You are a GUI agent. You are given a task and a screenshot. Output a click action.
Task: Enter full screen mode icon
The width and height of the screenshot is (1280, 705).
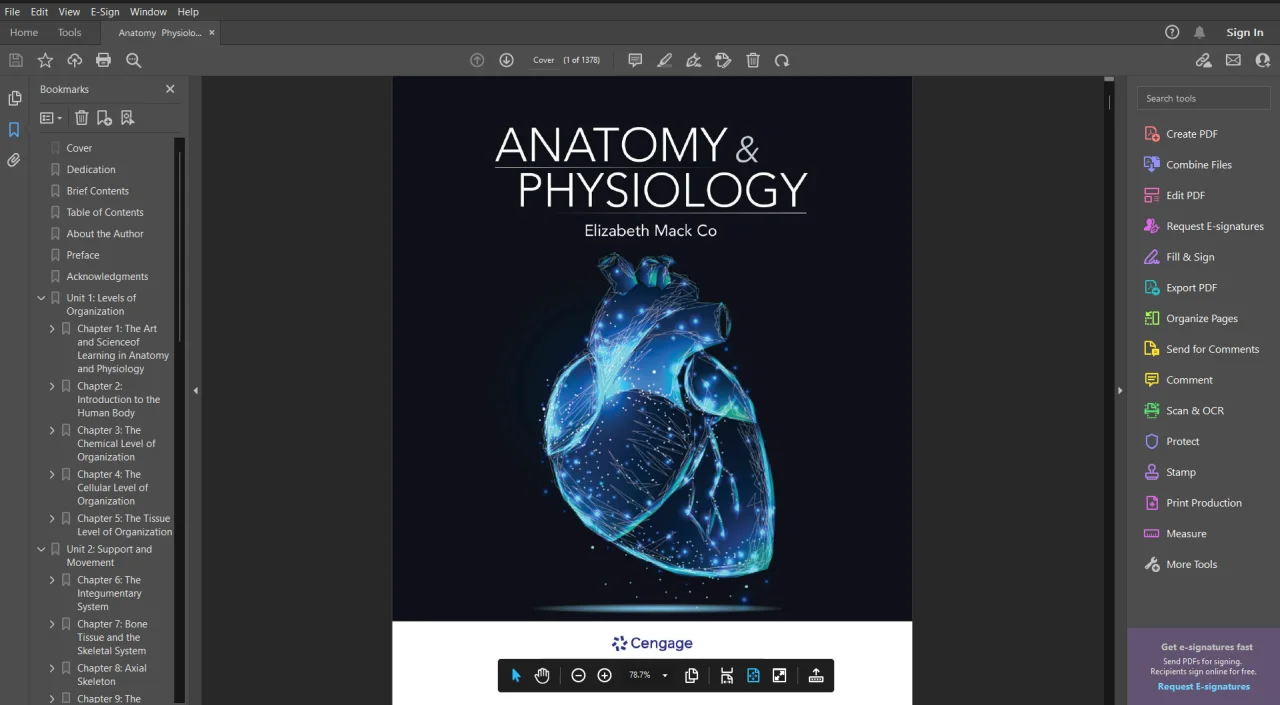(x=779, y=676)
